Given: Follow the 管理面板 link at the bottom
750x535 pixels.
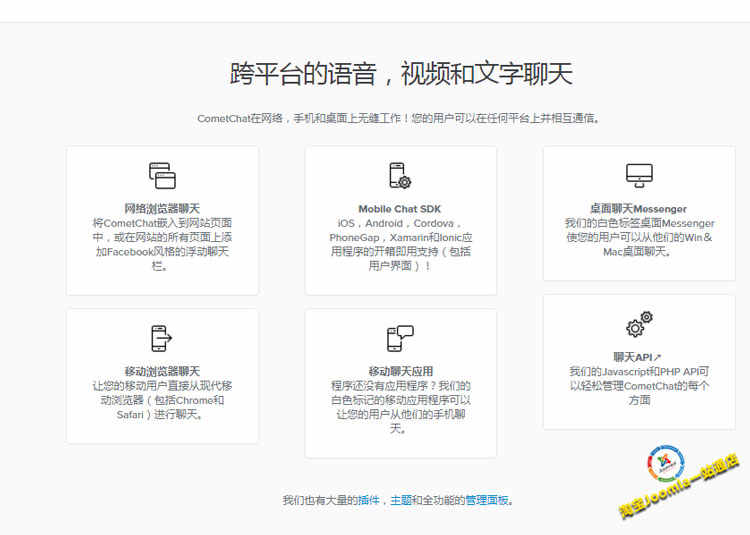Looking at the screenshot, I should [x=487, y=500].
